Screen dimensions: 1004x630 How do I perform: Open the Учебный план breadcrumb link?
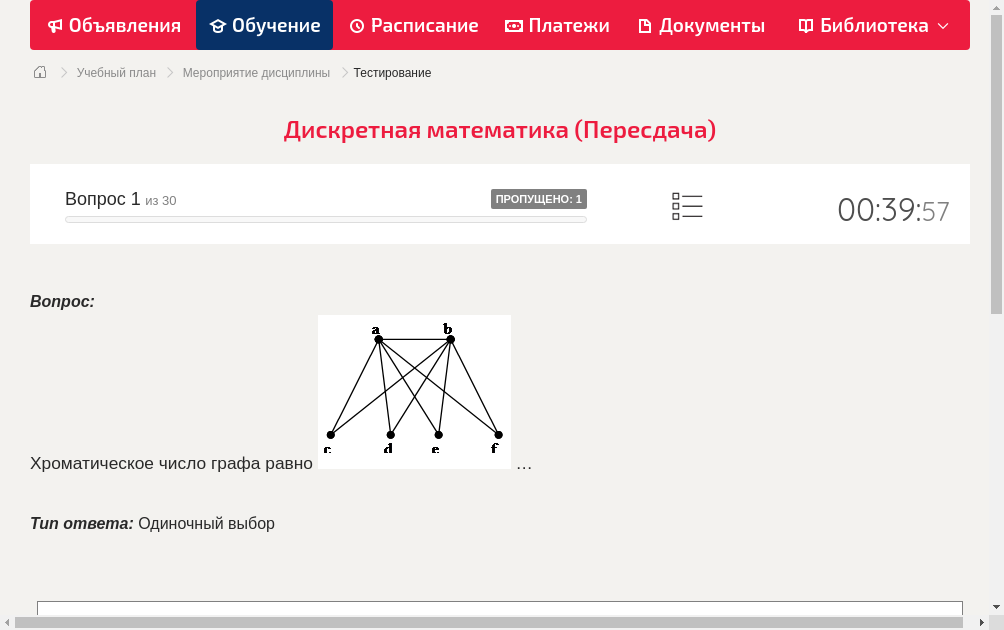(x=117, y=72)
